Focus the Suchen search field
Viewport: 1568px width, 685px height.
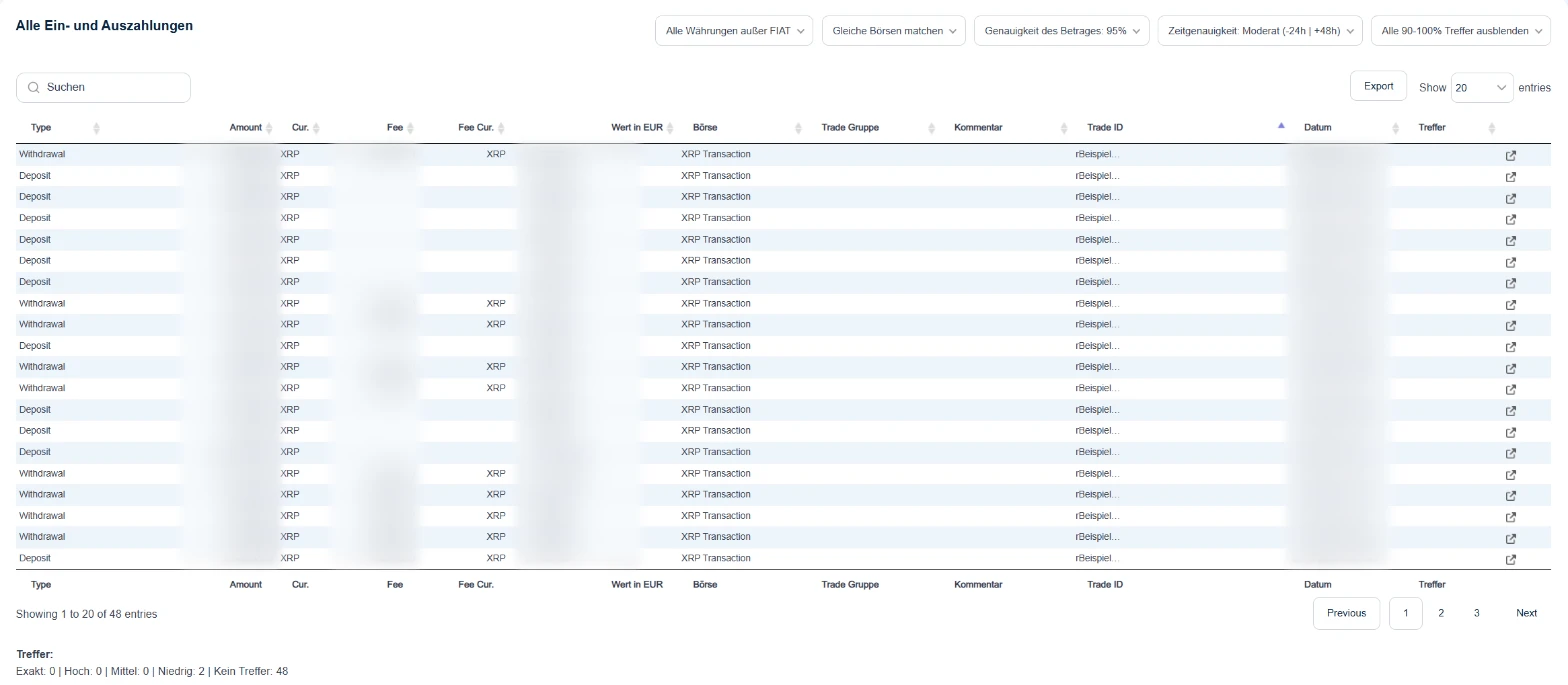pos(103,88)
